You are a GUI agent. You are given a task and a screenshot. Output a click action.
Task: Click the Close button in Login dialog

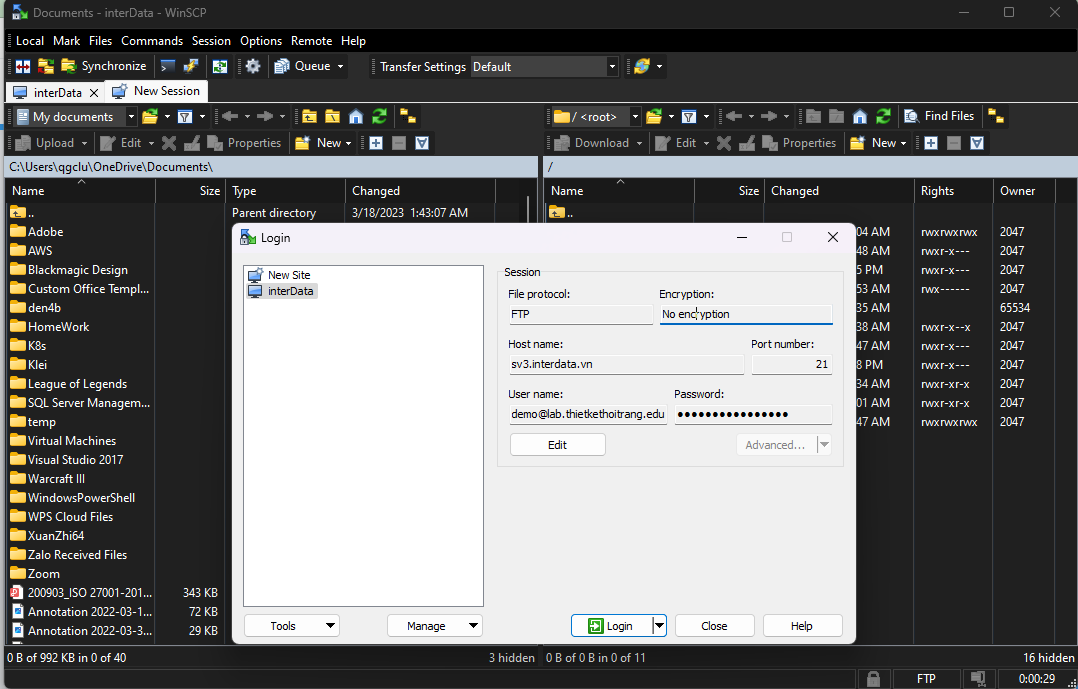pos(714,626)
